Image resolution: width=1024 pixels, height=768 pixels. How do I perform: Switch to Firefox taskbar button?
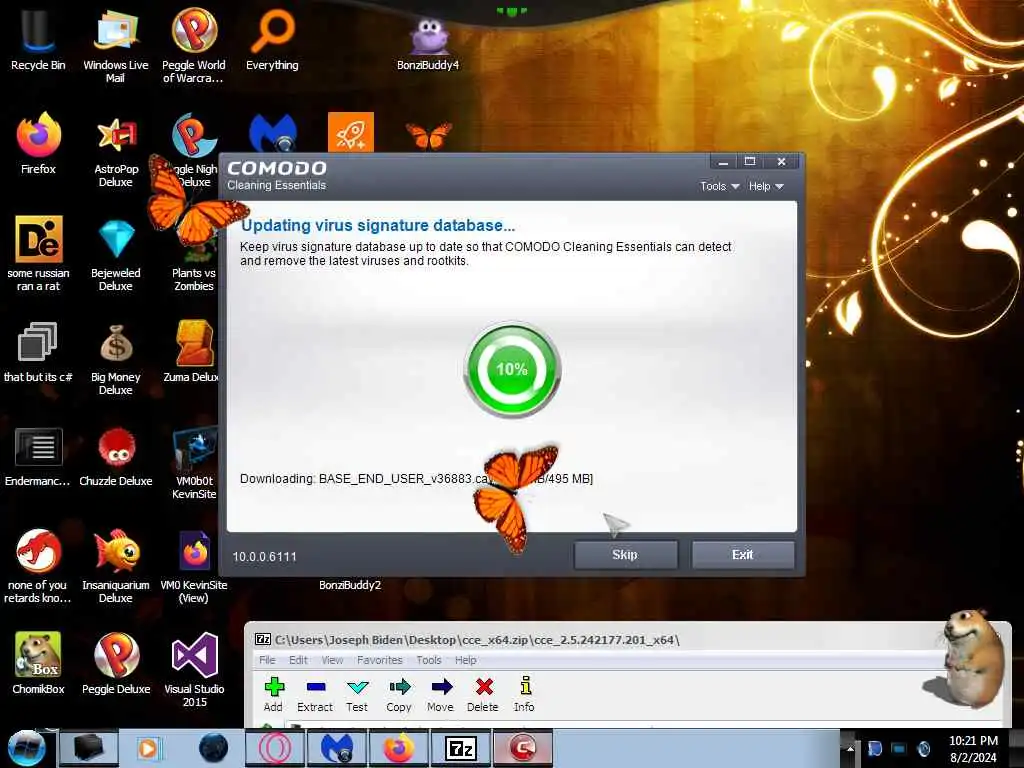point(398,748)
